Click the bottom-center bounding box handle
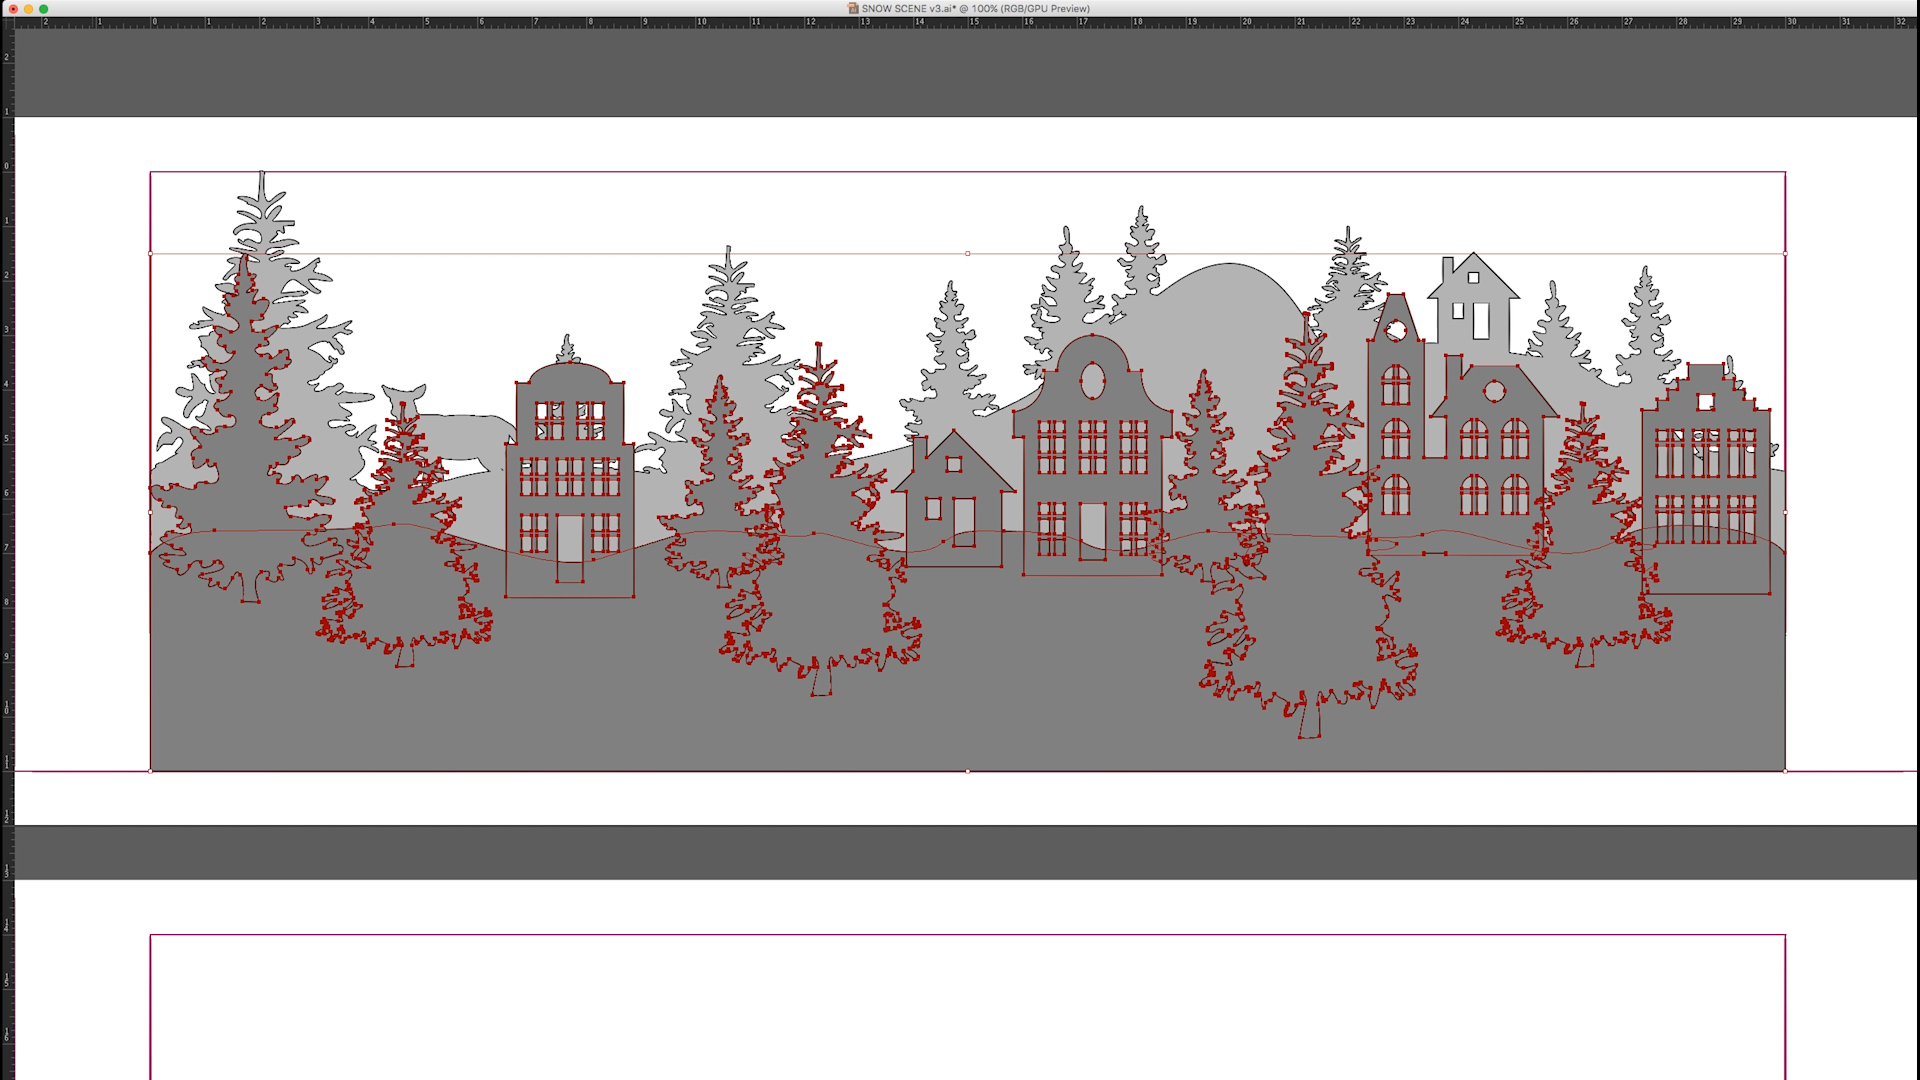The width and height of the screenshot is (1920, 1080). pyautogui.click(x=968, y=771)
